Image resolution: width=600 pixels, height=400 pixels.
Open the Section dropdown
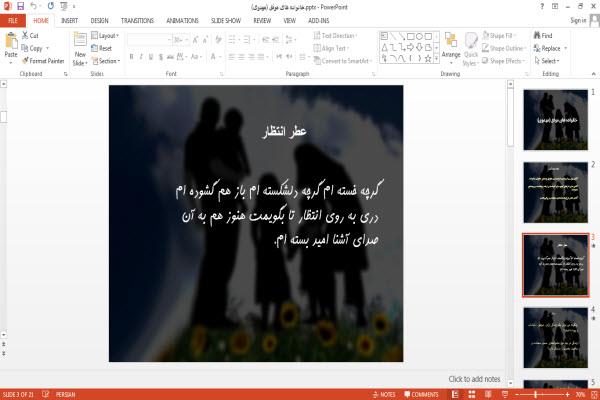[106, 61]
